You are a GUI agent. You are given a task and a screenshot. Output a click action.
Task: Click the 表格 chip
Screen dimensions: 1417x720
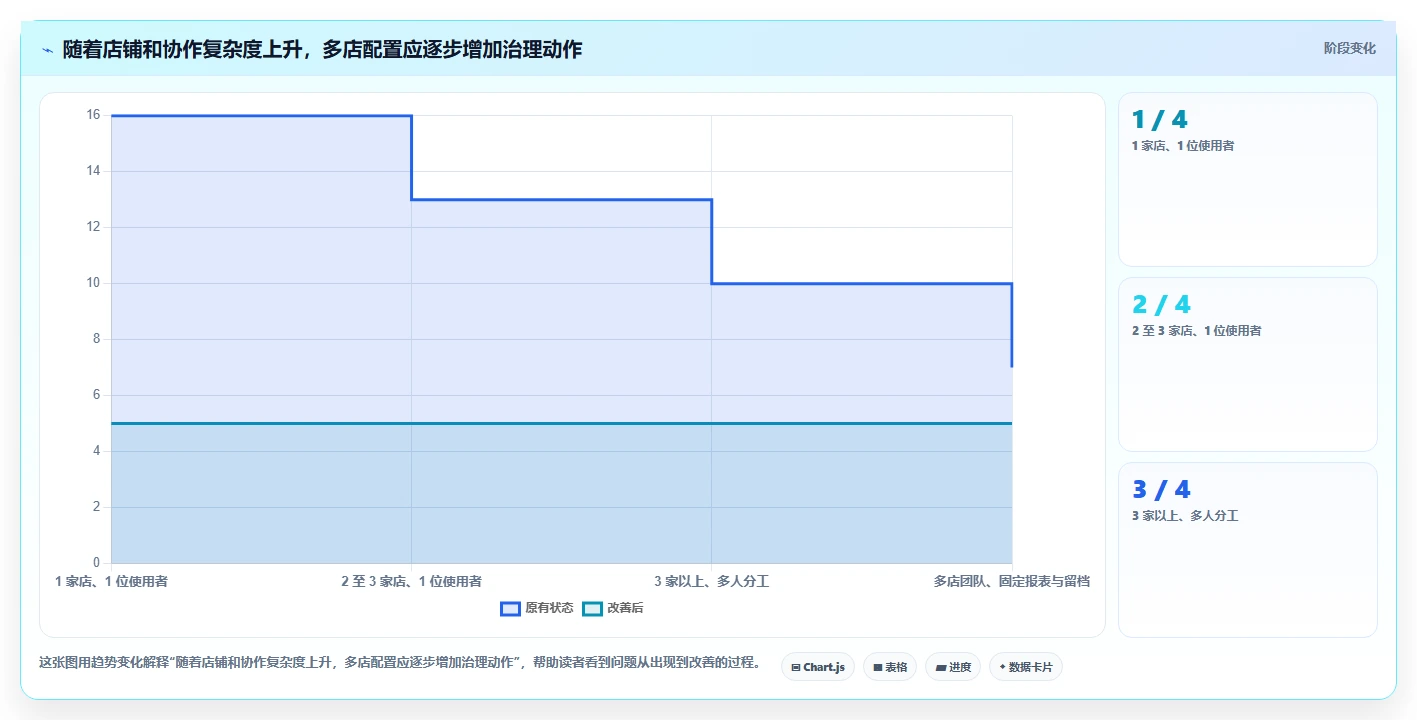pos(890,667)
